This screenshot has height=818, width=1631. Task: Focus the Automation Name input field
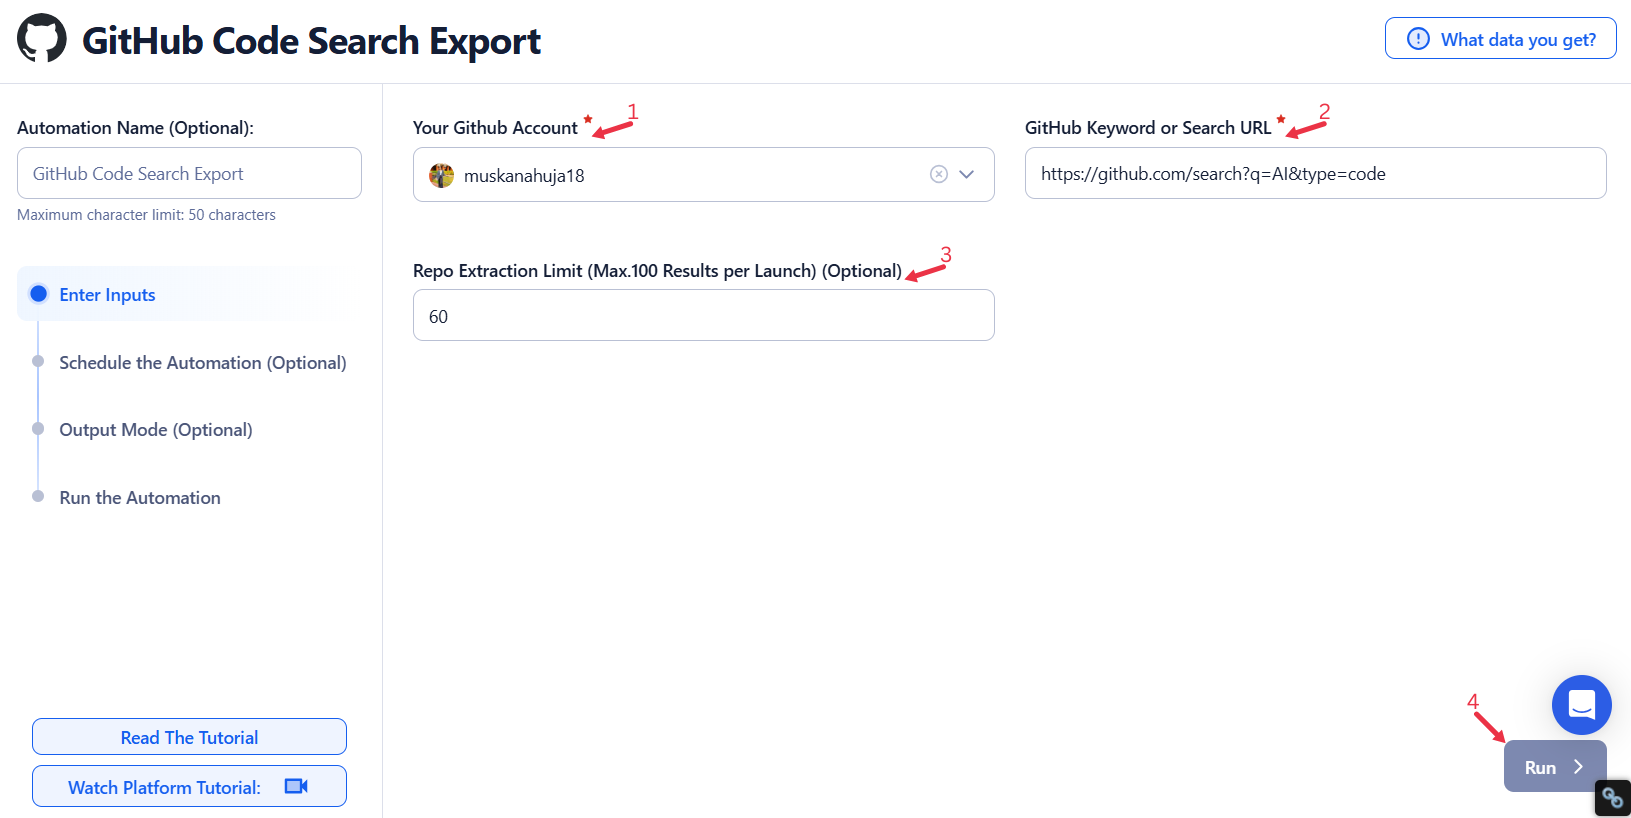coord(189,173)
